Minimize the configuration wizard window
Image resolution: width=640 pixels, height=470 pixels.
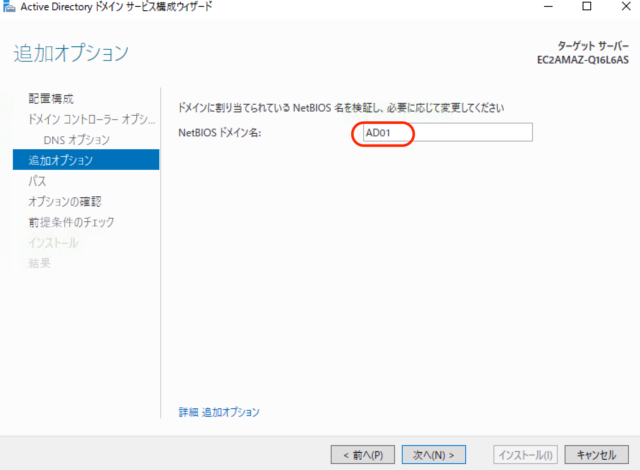pos(546,7)
